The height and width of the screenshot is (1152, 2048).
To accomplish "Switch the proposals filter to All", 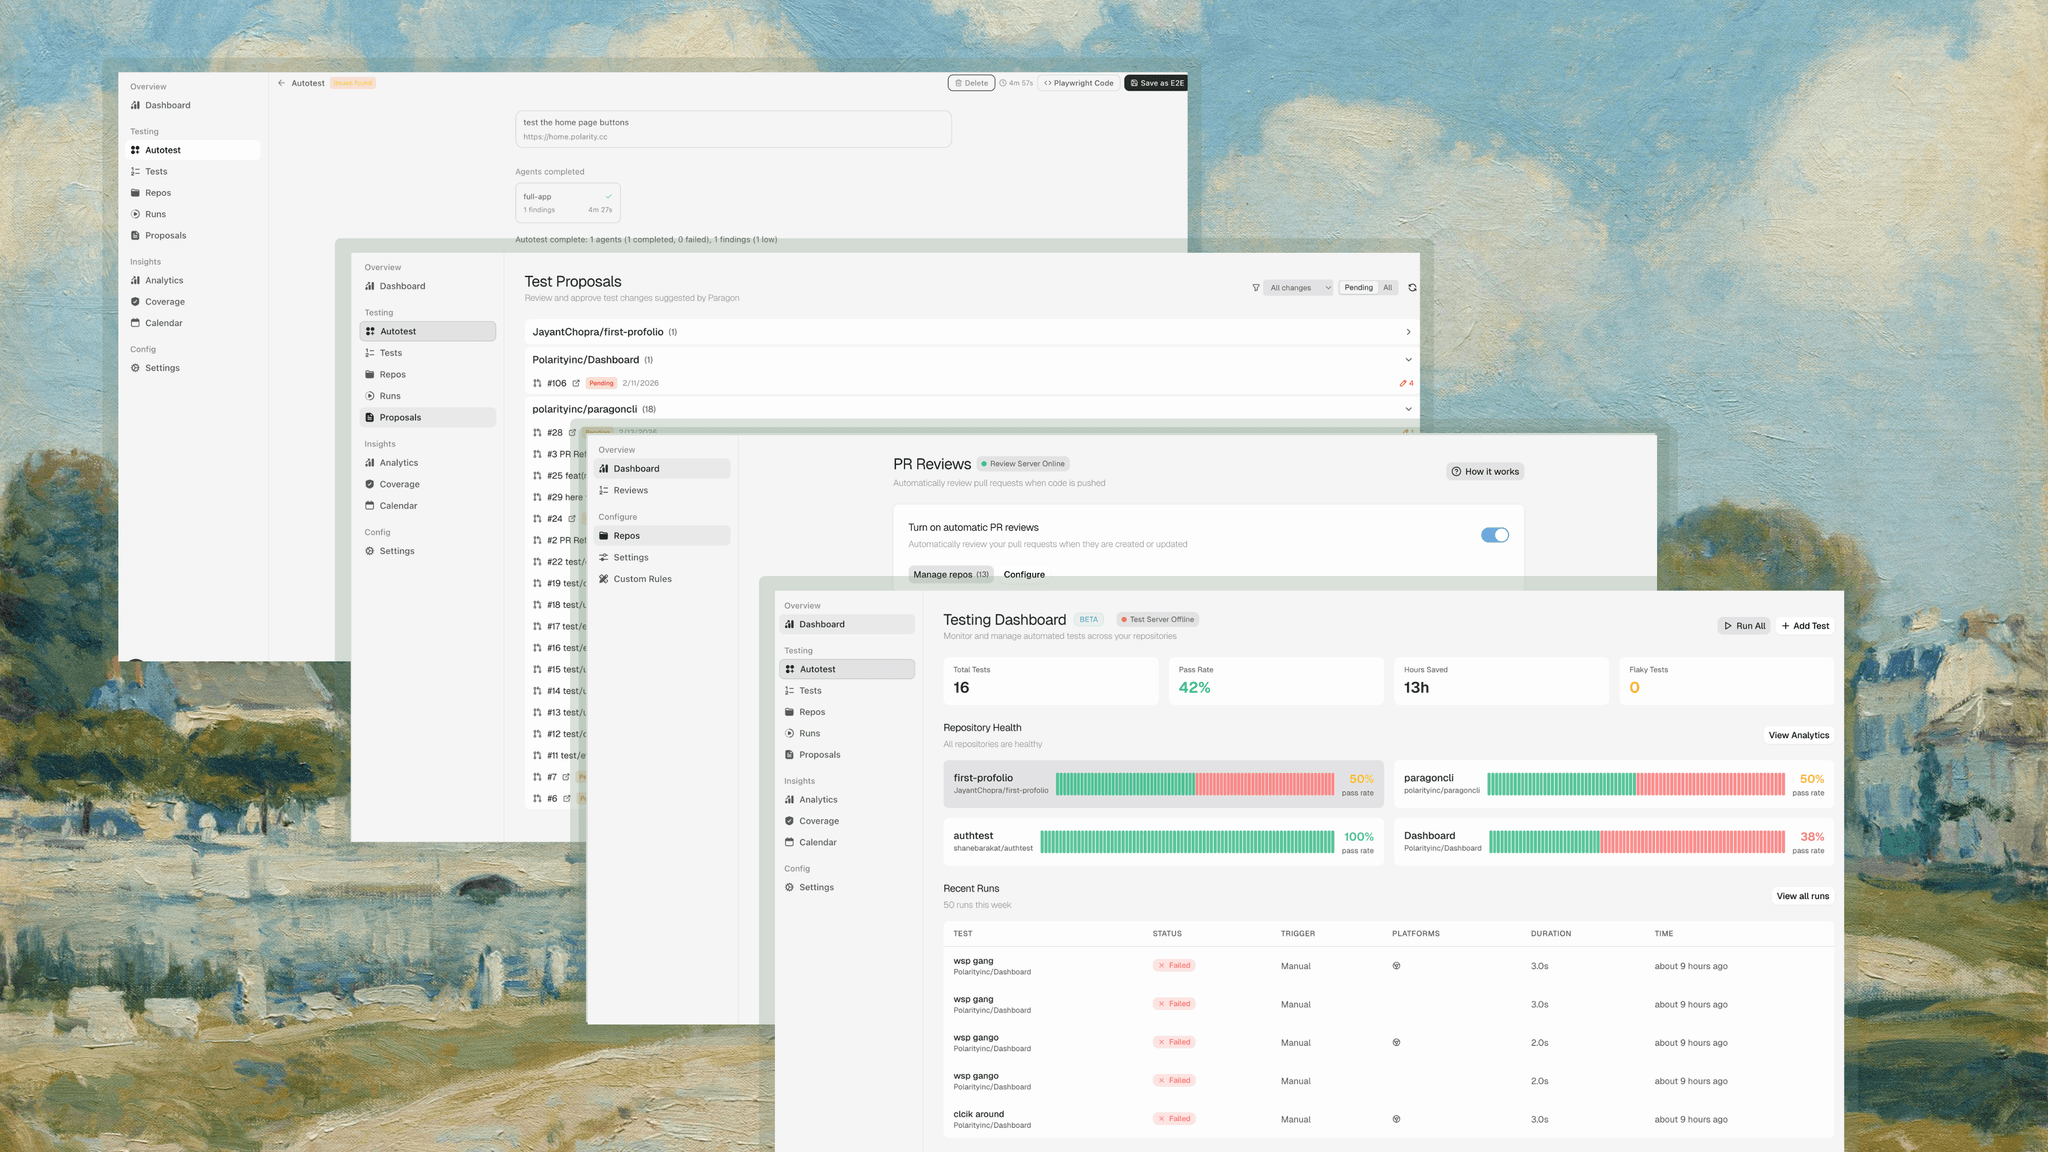I will point(1388,287).
